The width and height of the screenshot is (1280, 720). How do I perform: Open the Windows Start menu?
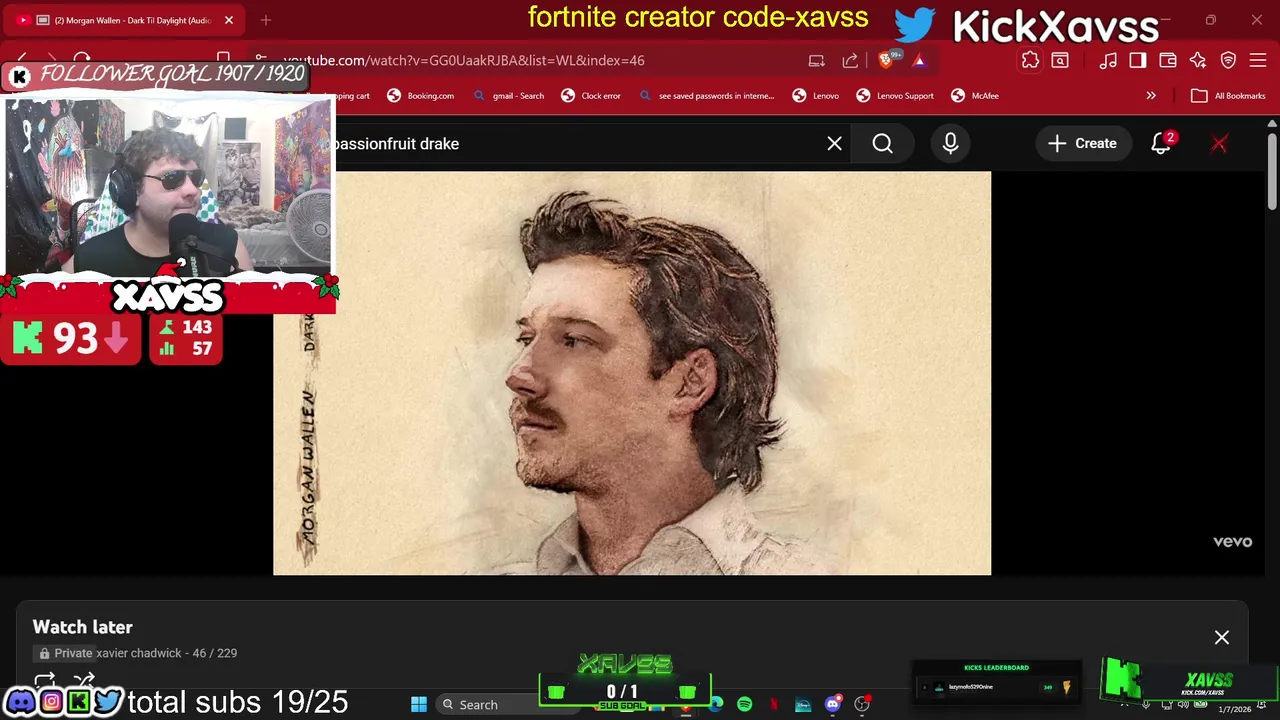419,705
